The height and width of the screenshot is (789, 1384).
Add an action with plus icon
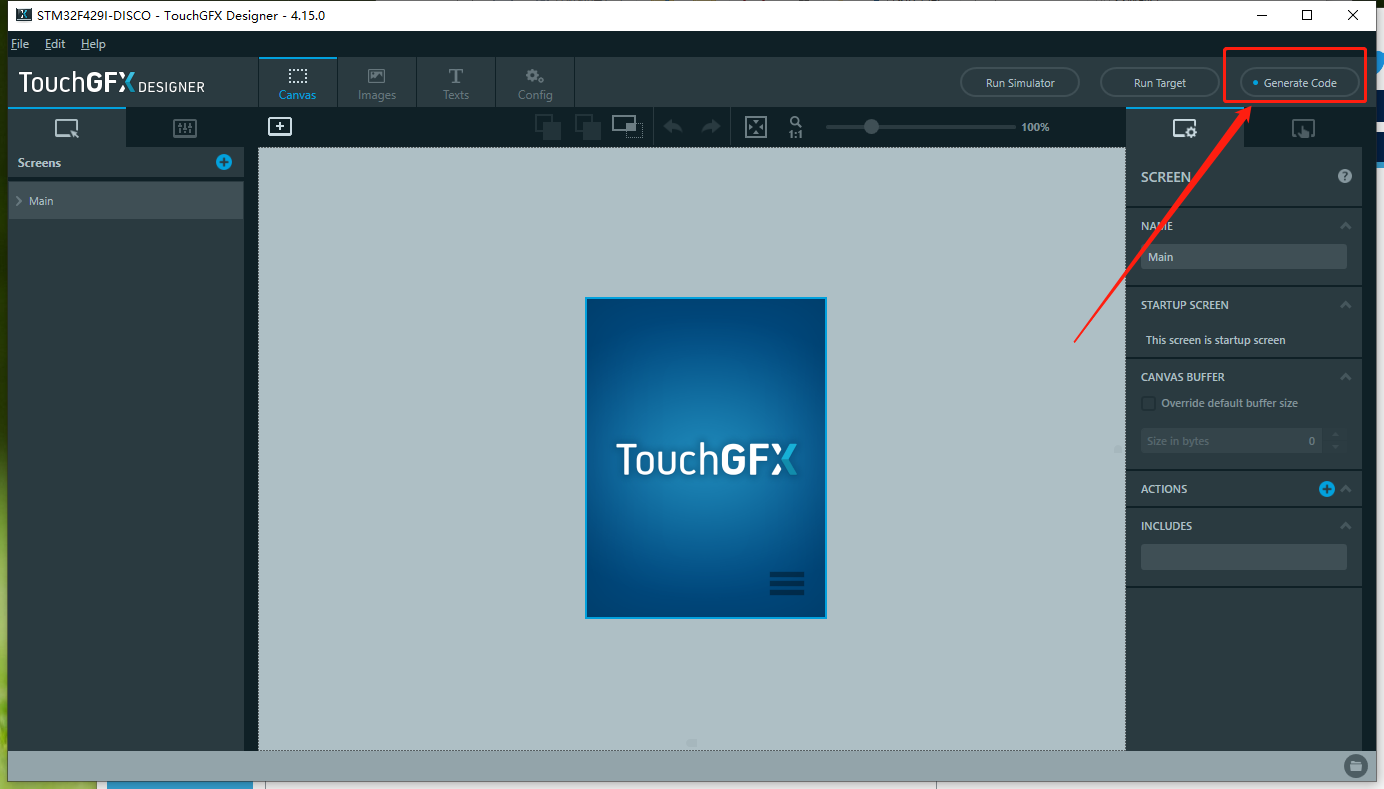pyautogui.click(x=1327, y=489)
